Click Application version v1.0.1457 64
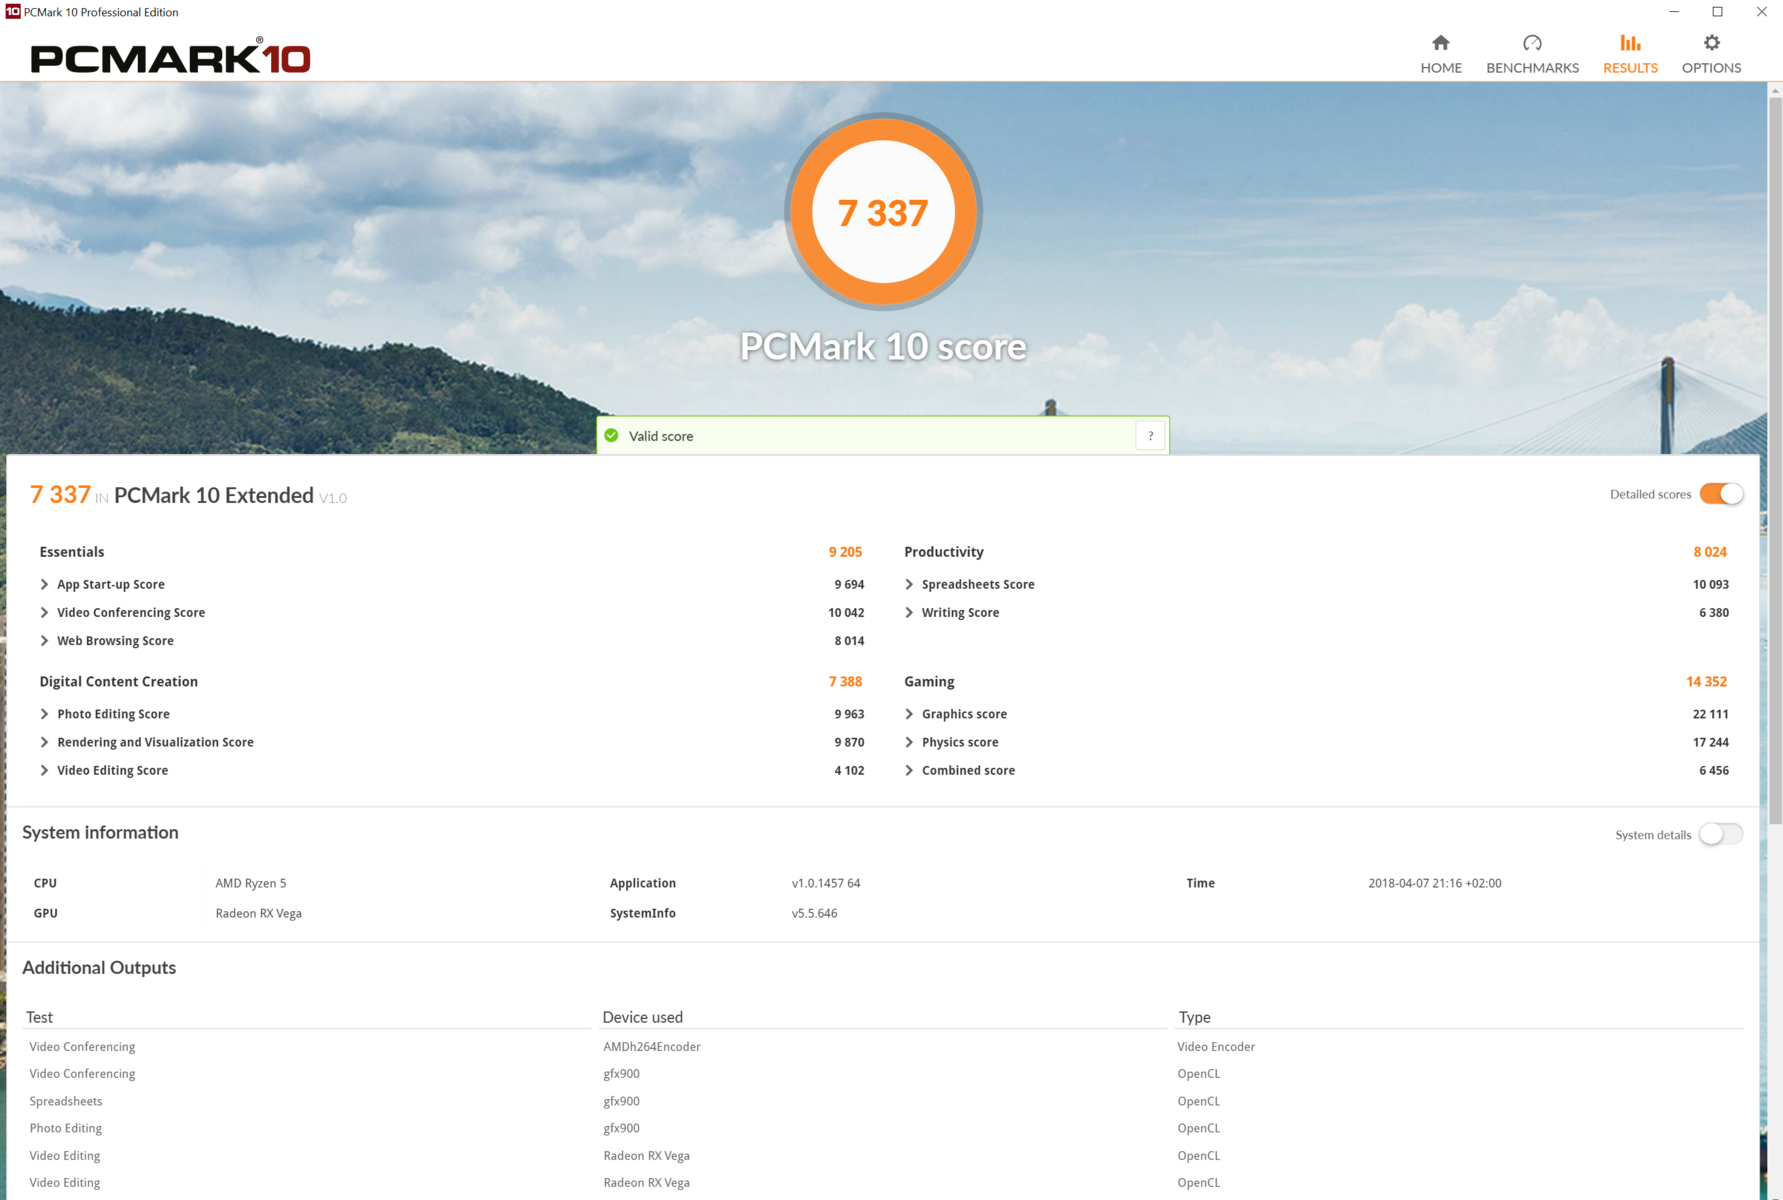 [826, 883]
